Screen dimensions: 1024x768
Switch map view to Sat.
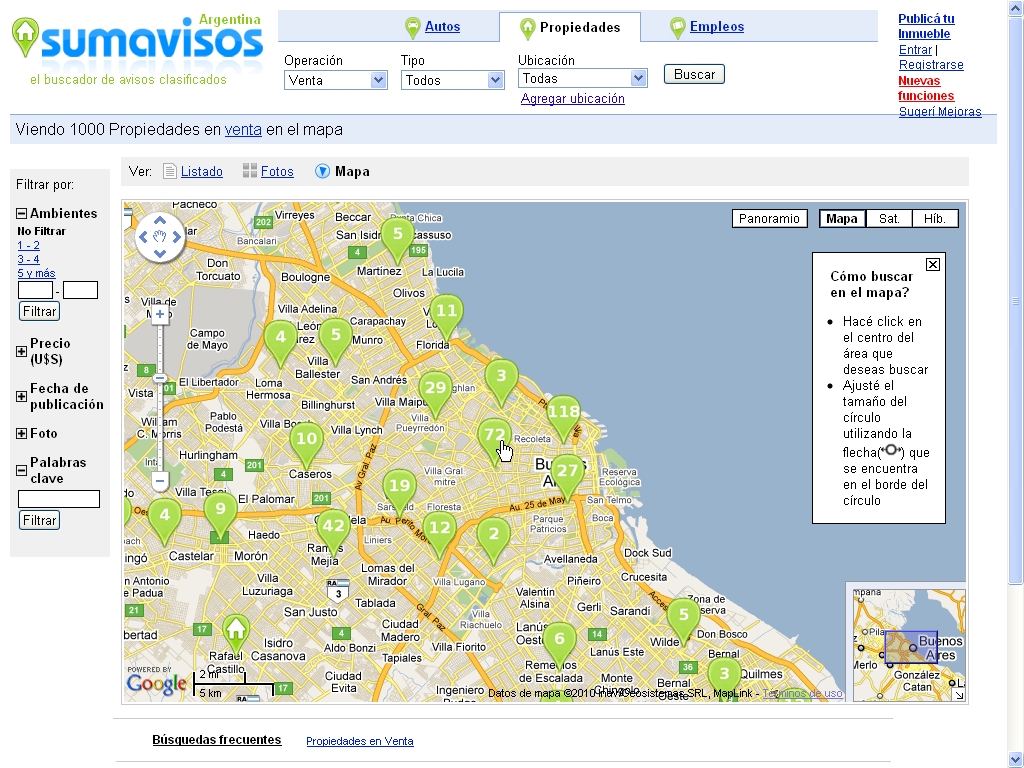pos(889,219)
